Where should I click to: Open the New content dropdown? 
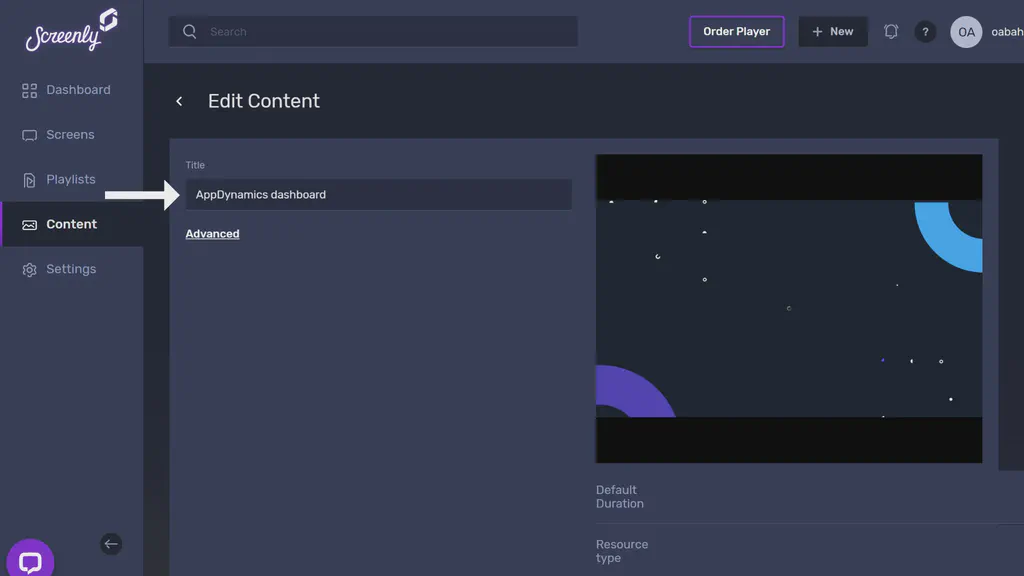click(x=833, y=31)
